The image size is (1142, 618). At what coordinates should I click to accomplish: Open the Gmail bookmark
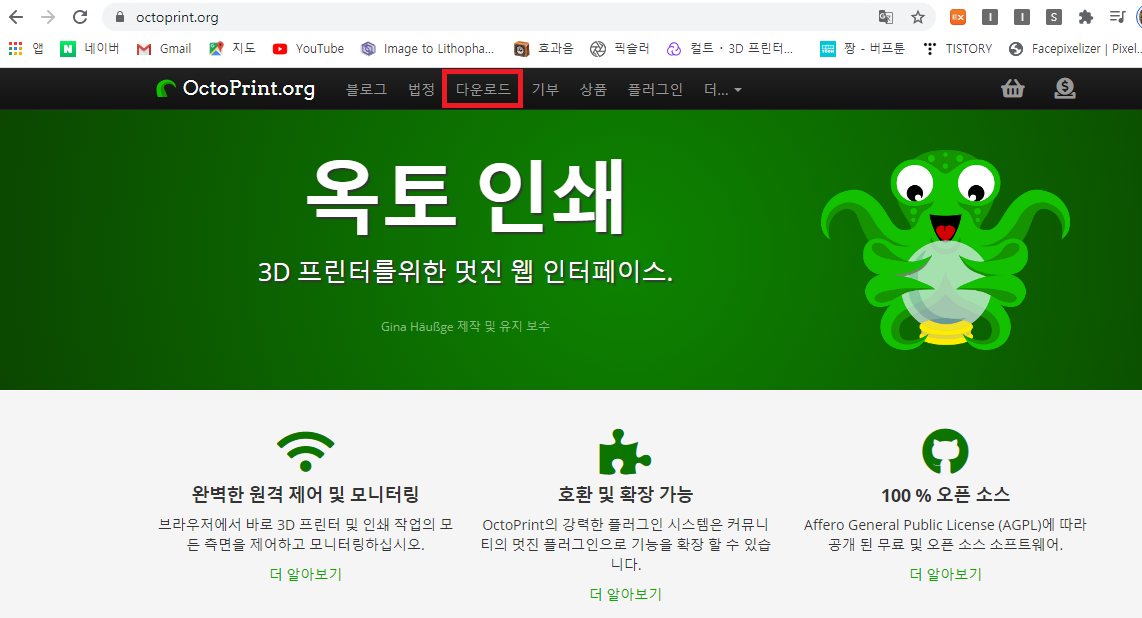(x=164, y=49)
